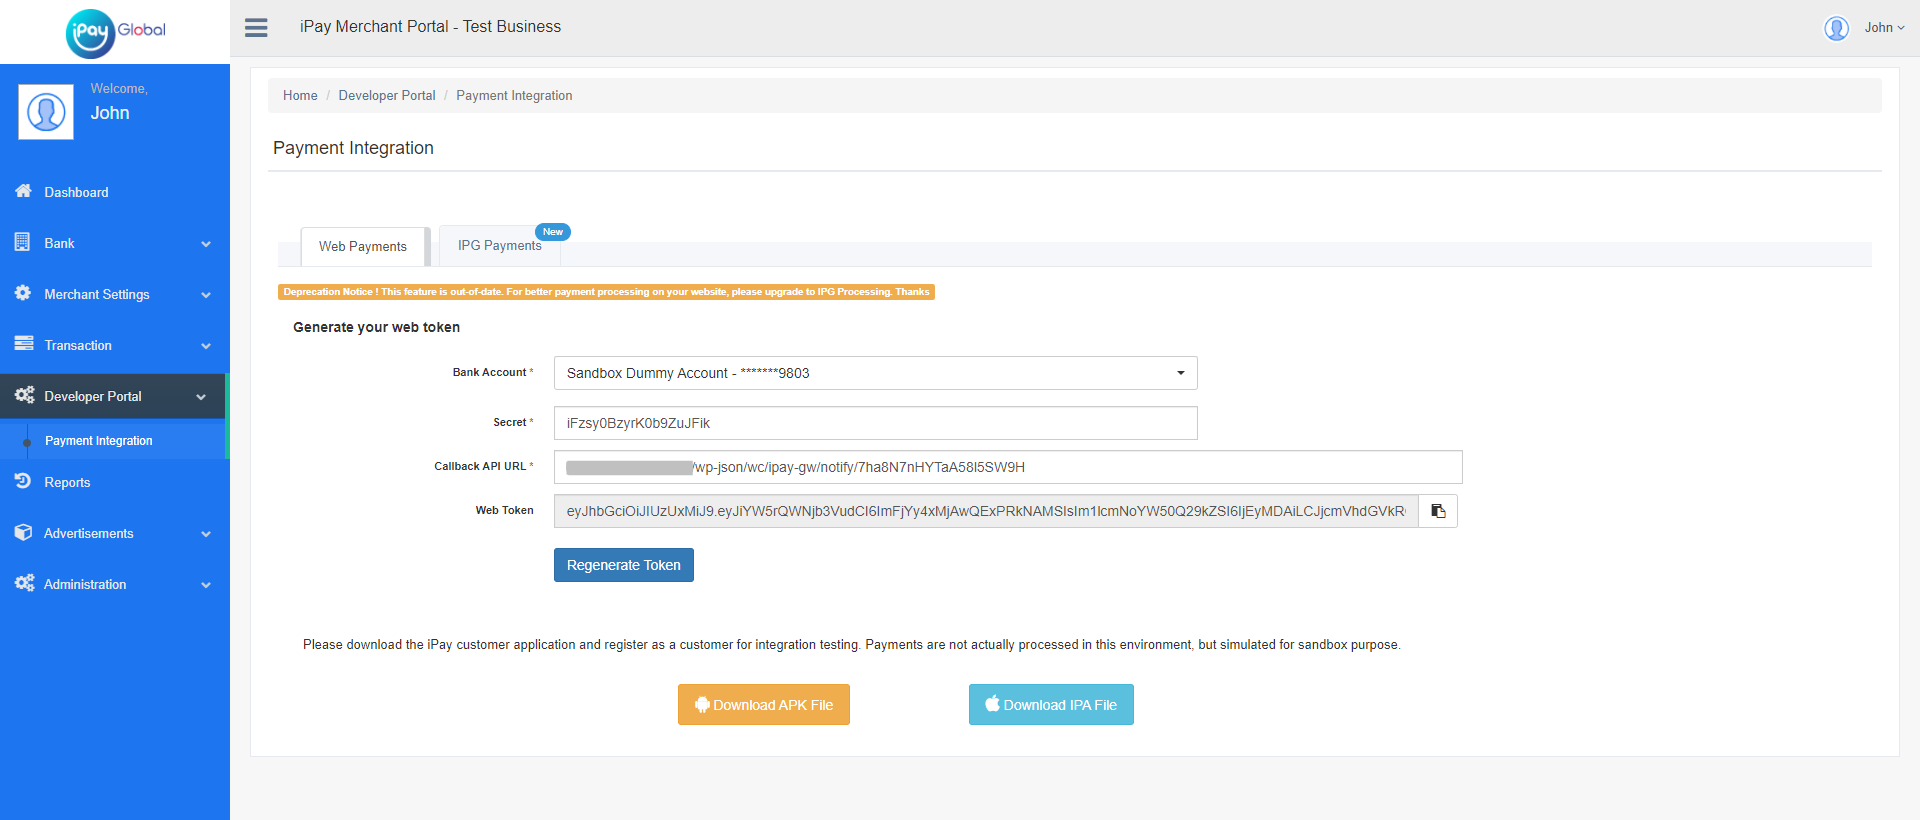Open the Bank Account dropdown
The width and height of the screenshot is (1920, 820).
point(875,373)
